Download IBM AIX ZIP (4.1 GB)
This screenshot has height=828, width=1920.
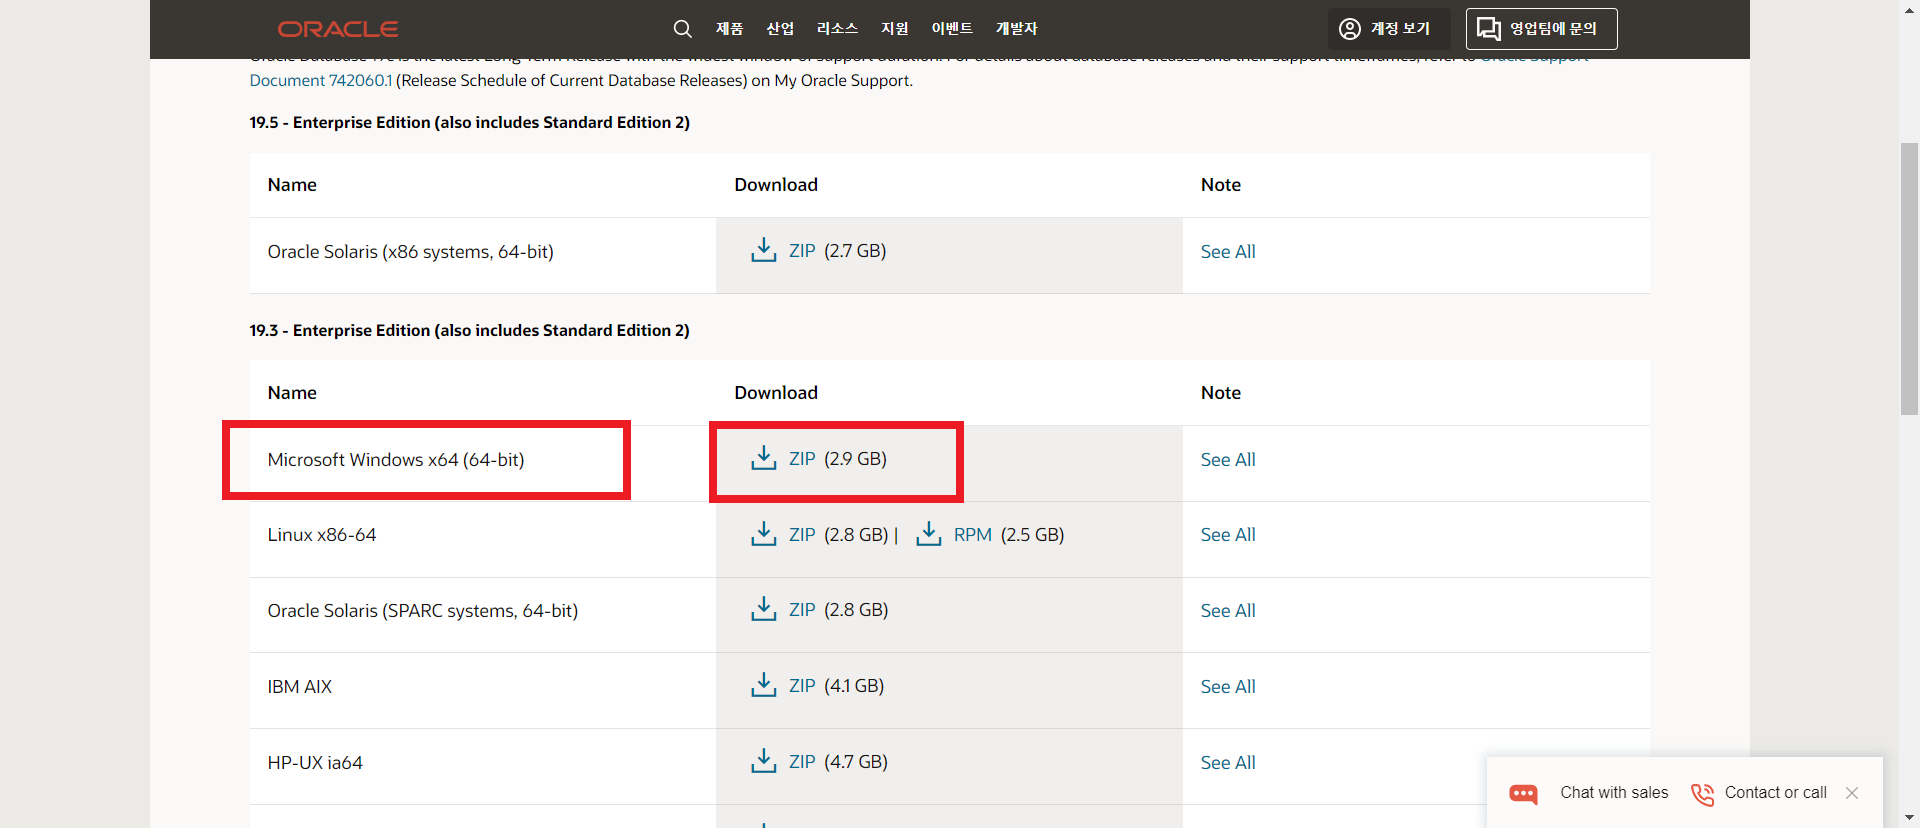pyautogui.click(x=802, y=686)
